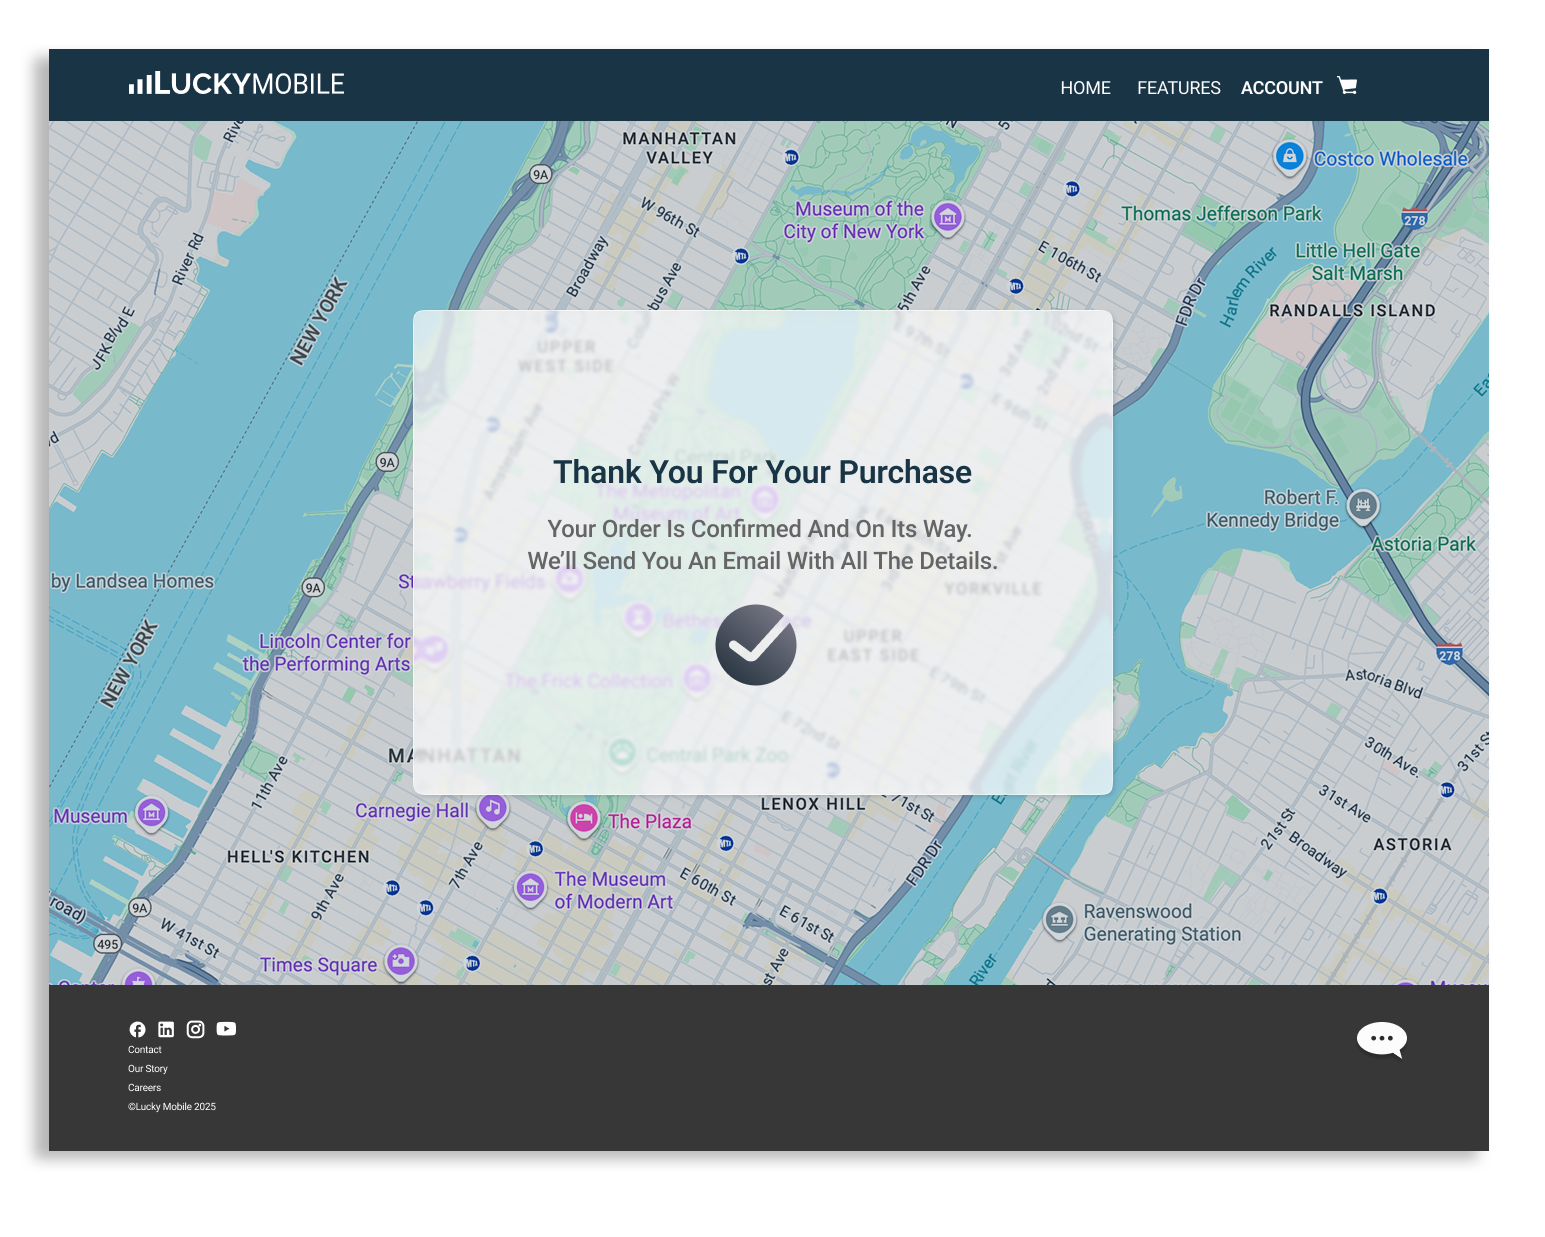The image size is (1545, 1237).
Task: Click the "Robert F. Kennedy Bridge" label
Action: click(x=1272, y=509)
